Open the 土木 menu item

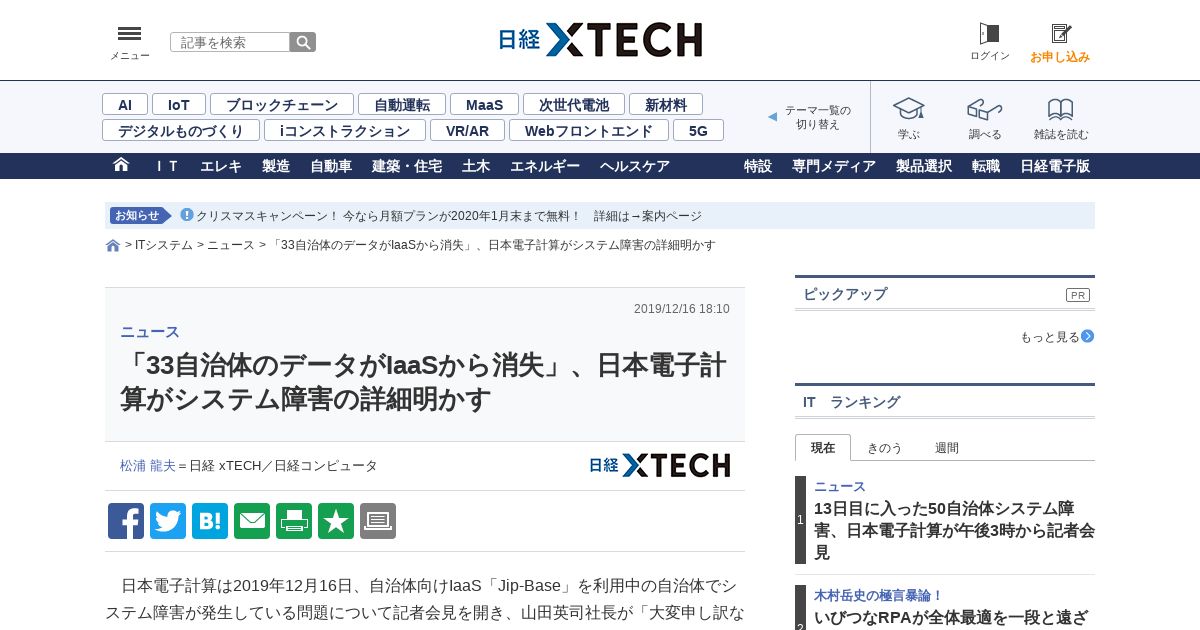[476, 166]
